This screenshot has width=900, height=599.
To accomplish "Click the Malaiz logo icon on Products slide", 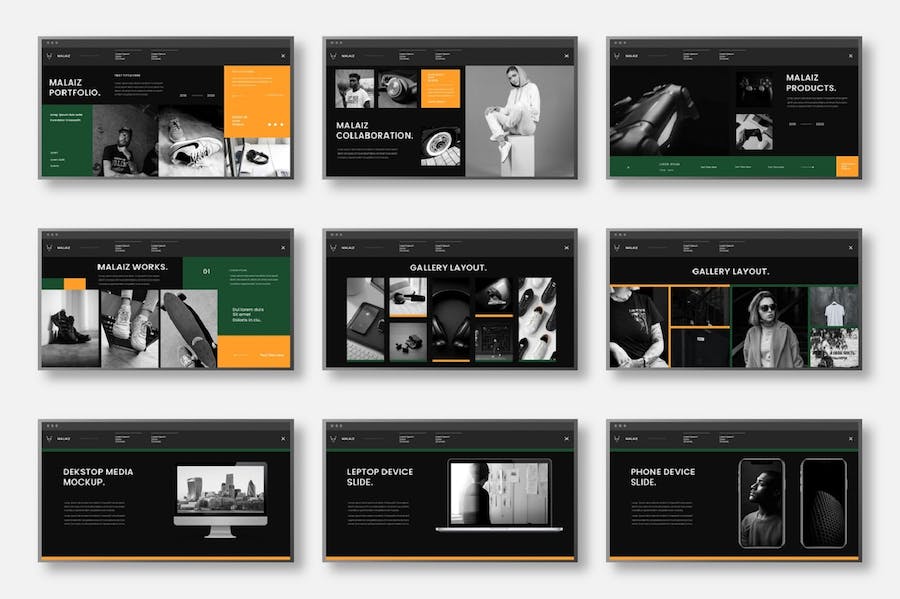I will coord(617,56).
